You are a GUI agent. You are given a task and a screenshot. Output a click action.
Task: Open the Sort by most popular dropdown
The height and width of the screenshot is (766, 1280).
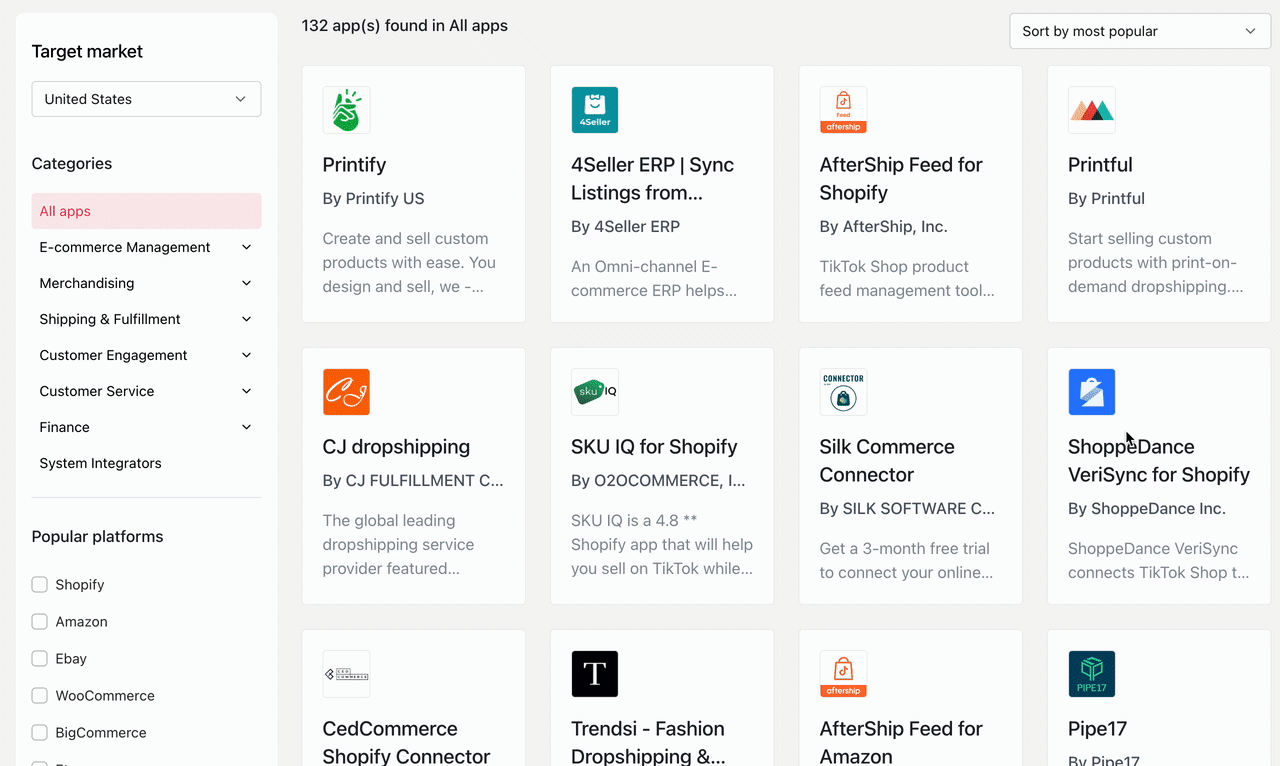[1139, 31]
